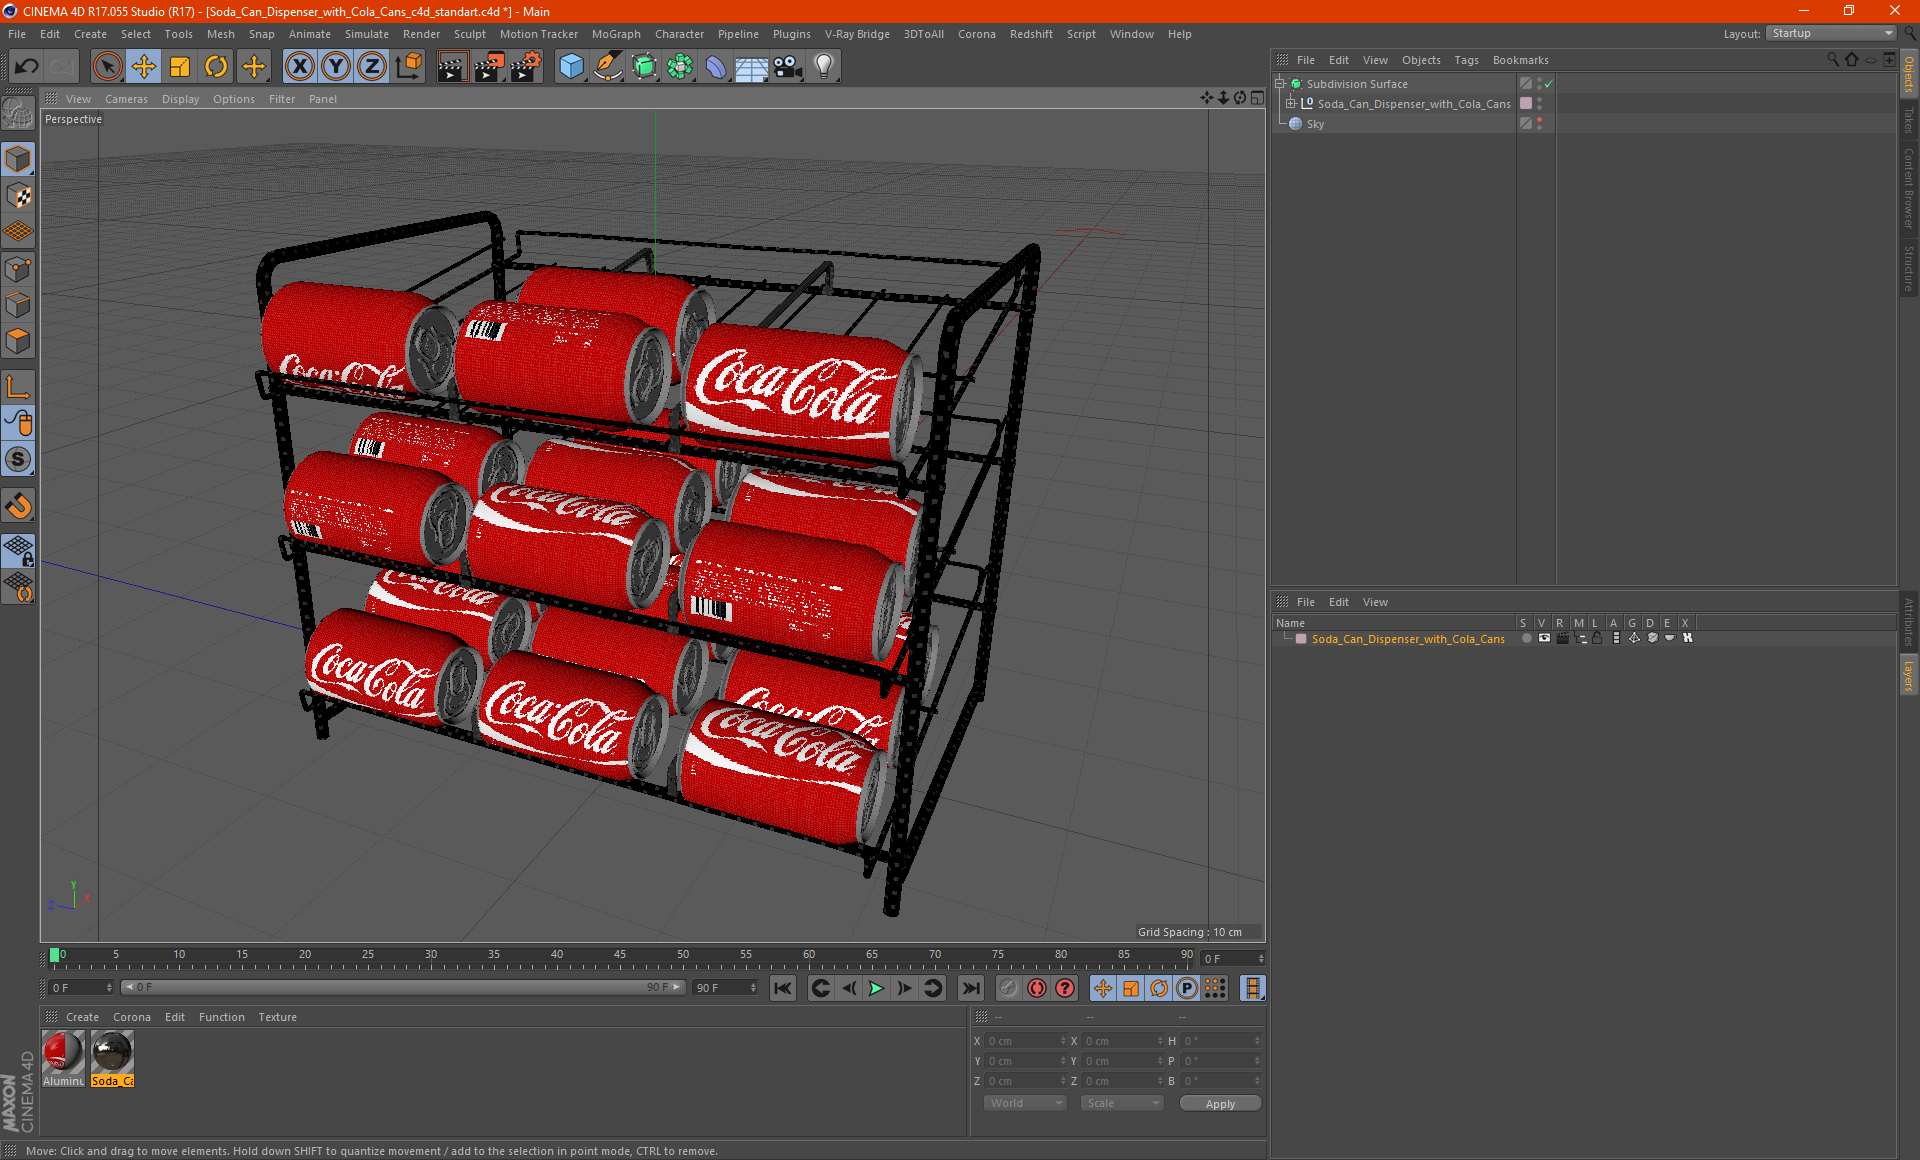Toggle X axis lock
1920x1160 pixels.
coord(299,67)
